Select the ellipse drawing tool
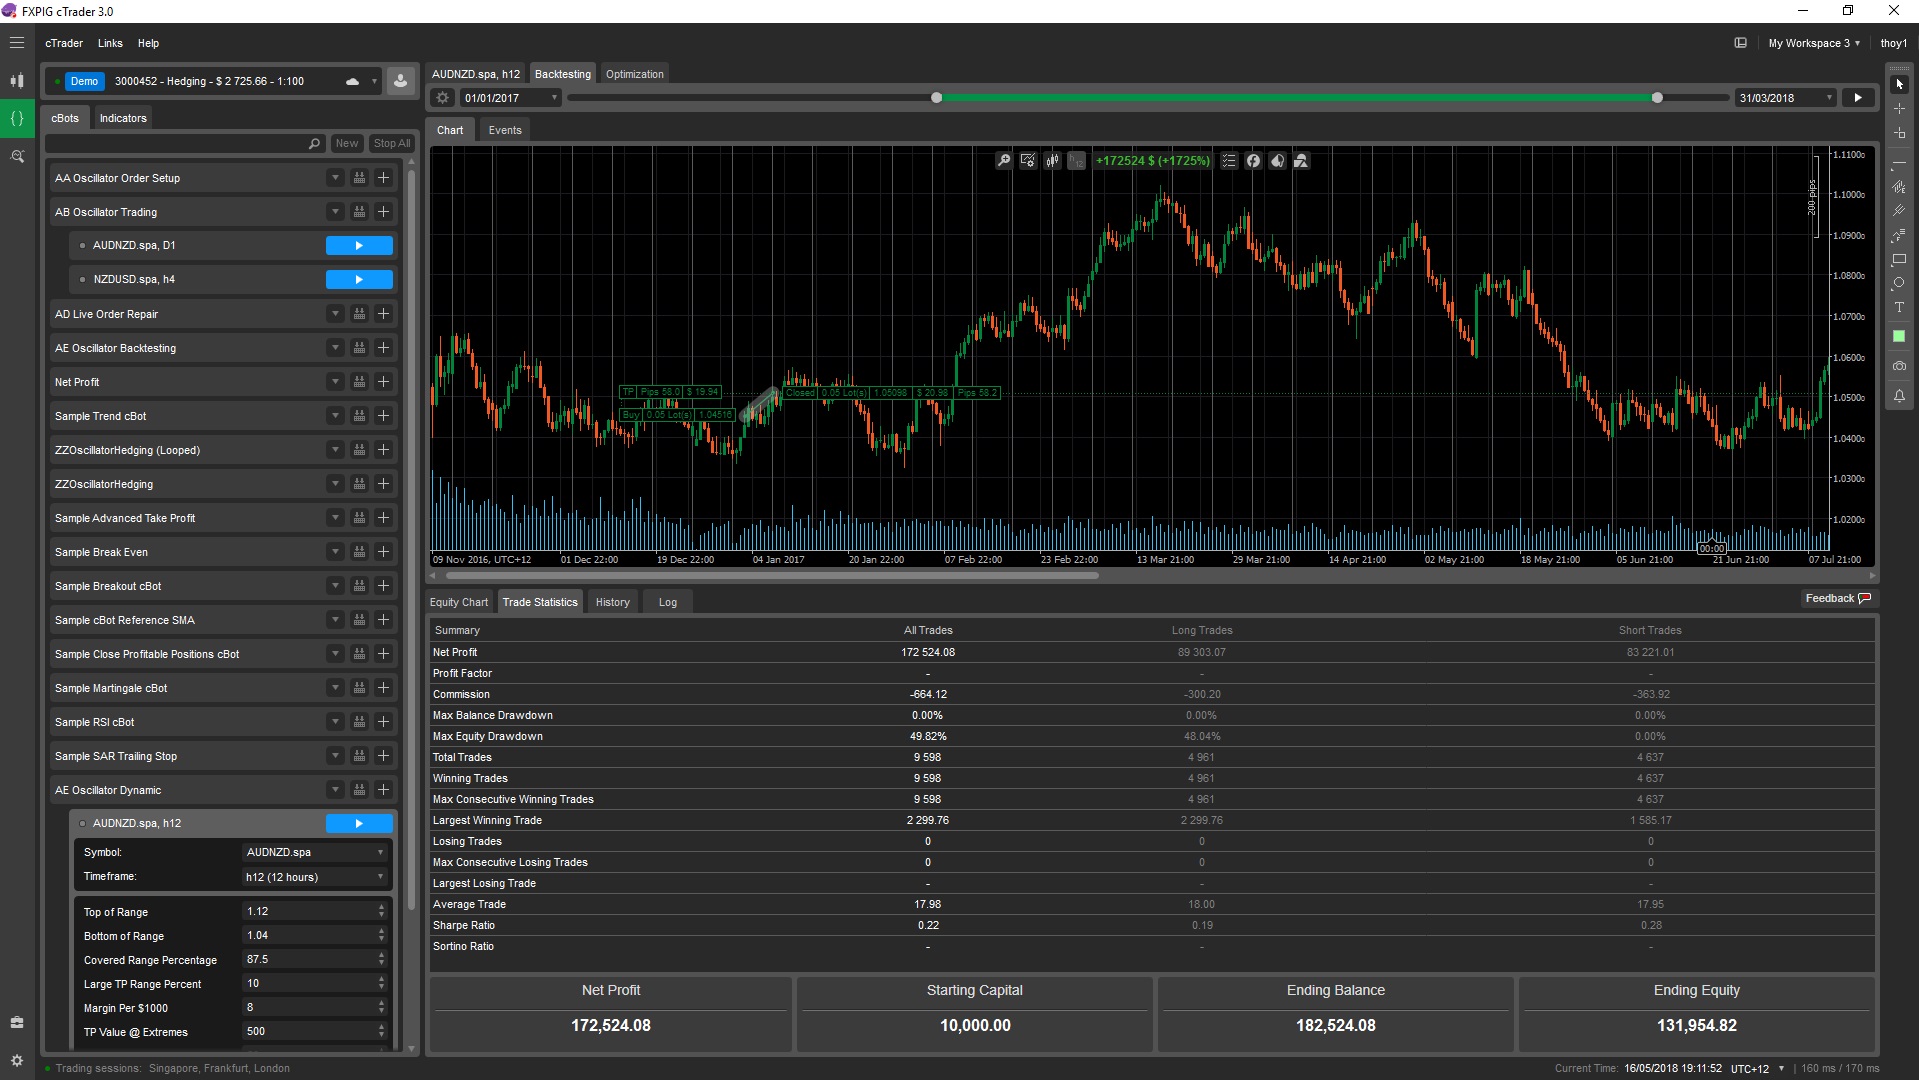1919x1080 pixels. 1899,283
